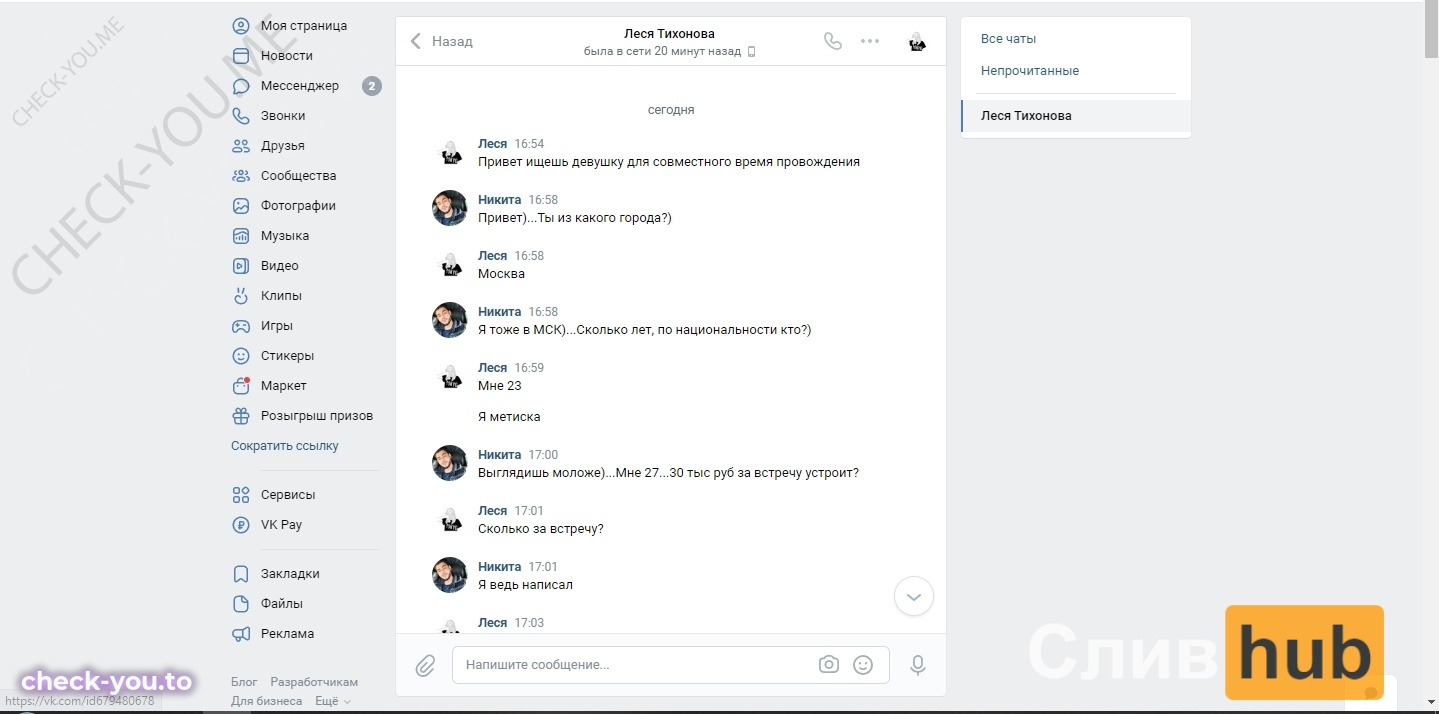Viewport: 1439px width, 714px height.
Task: Open the Market section icon
Action: tap(241, 386)
